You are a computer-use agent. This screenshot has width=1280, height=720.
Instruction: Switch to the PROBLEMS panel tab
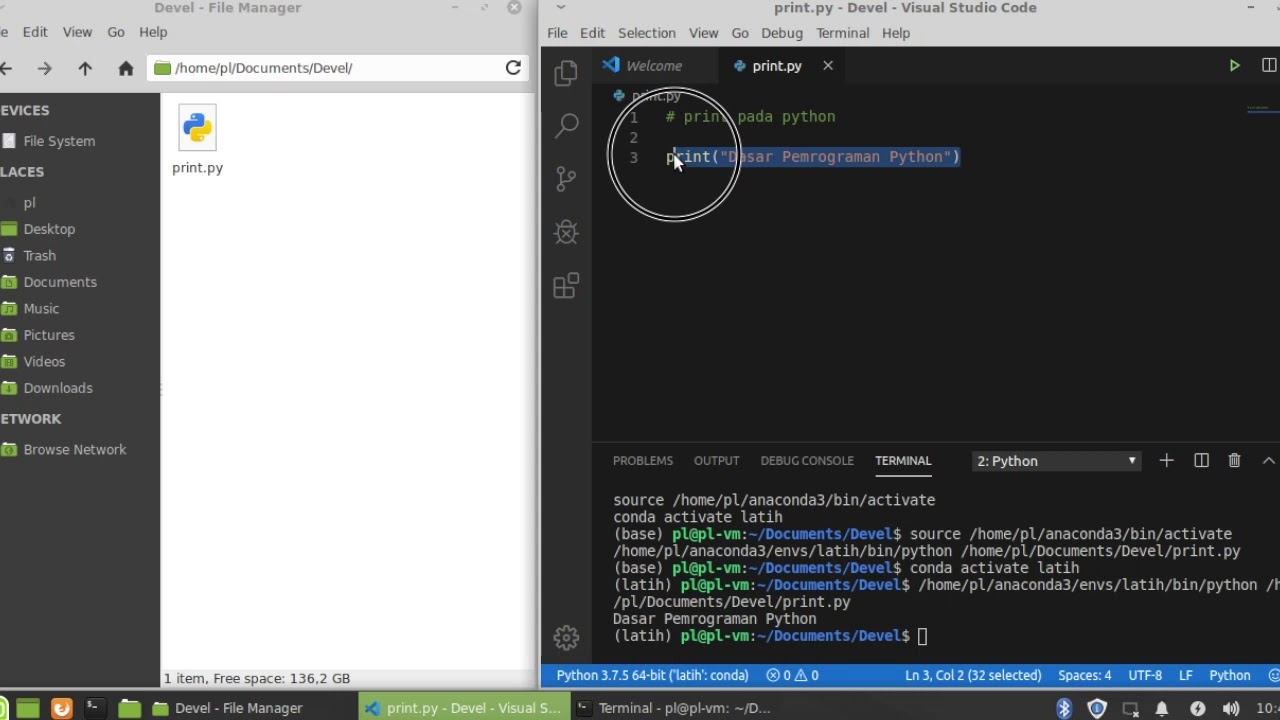tap(643, 461)
